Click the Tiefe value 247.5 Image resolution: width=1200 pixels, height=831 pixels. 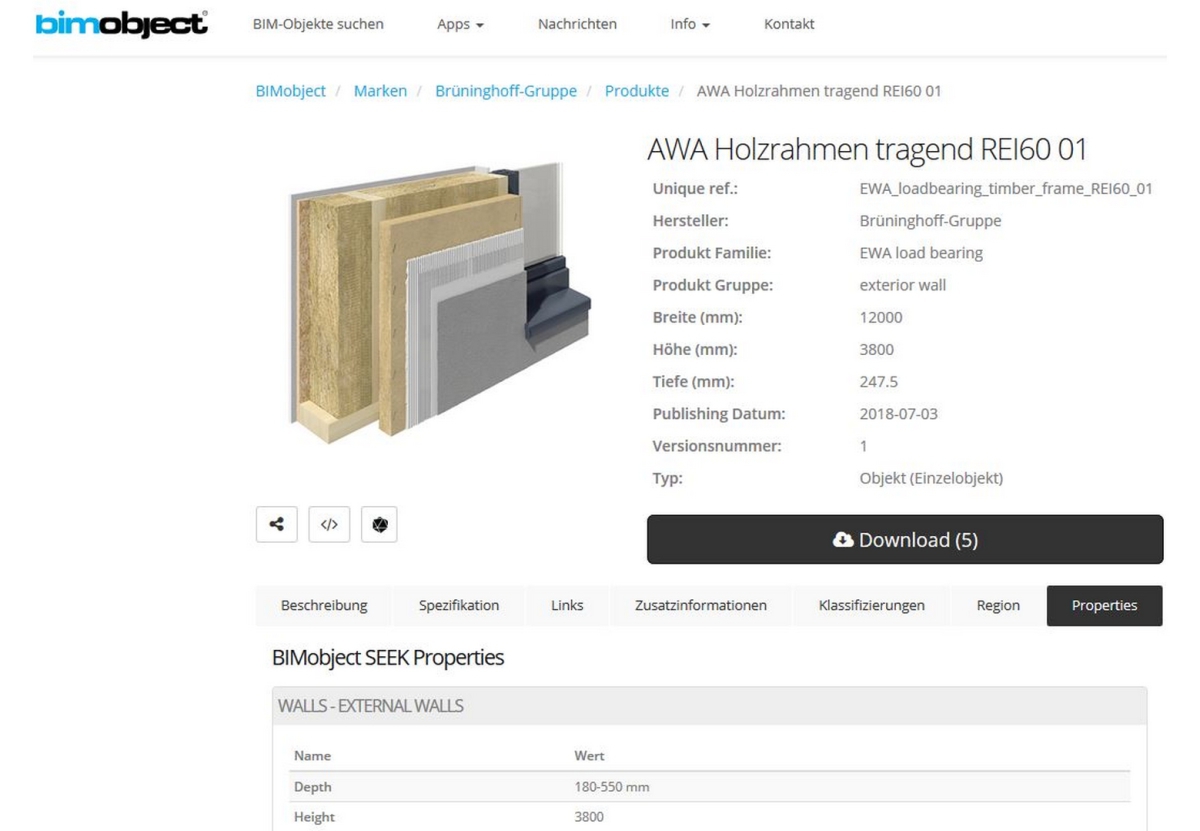point(879,381)
